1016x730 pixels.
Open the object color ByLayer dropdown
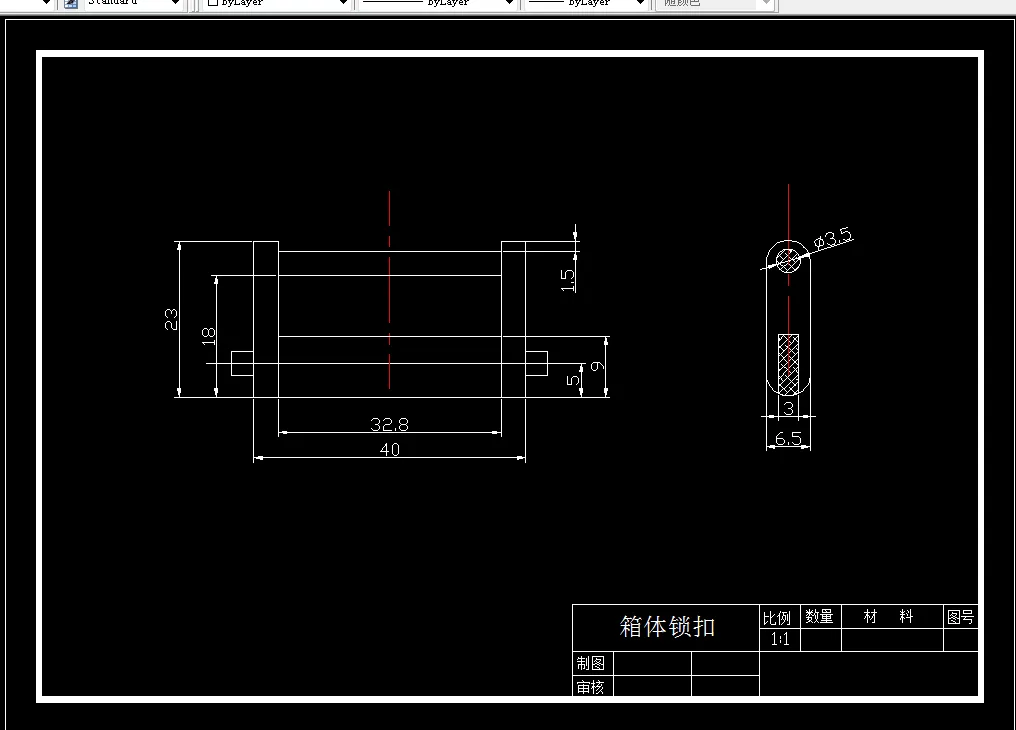pyautogui.click(x=344, y=5)
